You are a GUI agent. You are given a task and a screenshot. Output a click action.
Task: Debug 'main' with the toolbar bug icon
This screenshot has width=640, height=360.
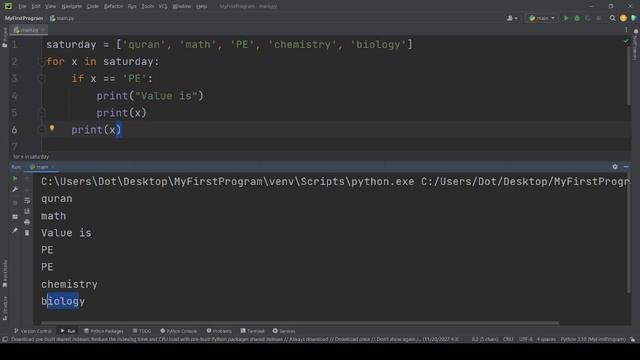(577, 18)
